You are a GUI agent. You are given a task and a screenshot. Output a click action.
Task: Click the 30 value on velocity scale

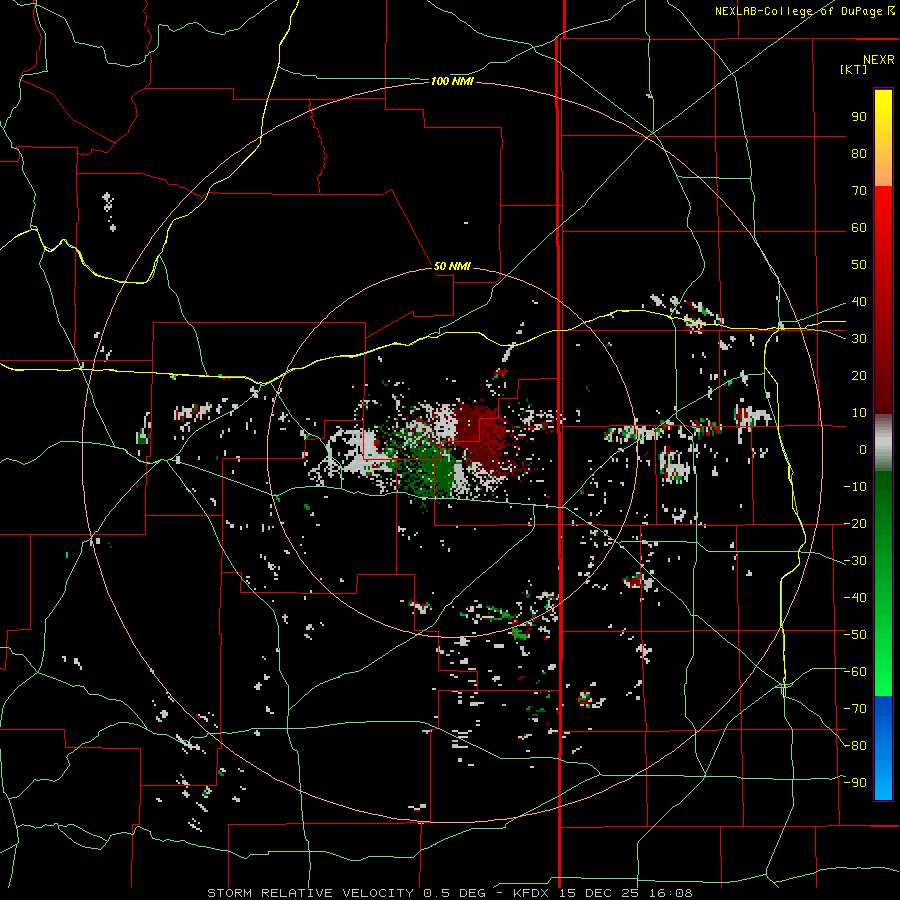pos(859,339)
